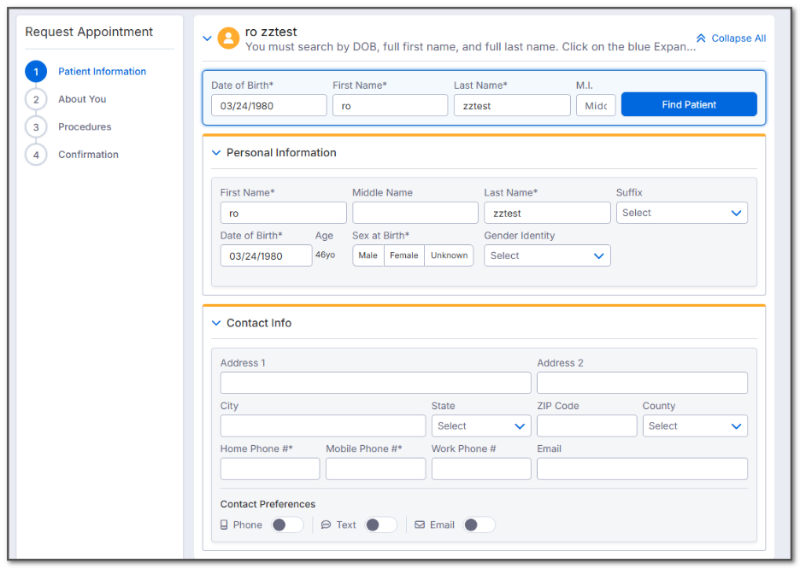The width and height of the screenshot is (800, 569).
Task: Go to Patient Information step
Action: (102, 71)
